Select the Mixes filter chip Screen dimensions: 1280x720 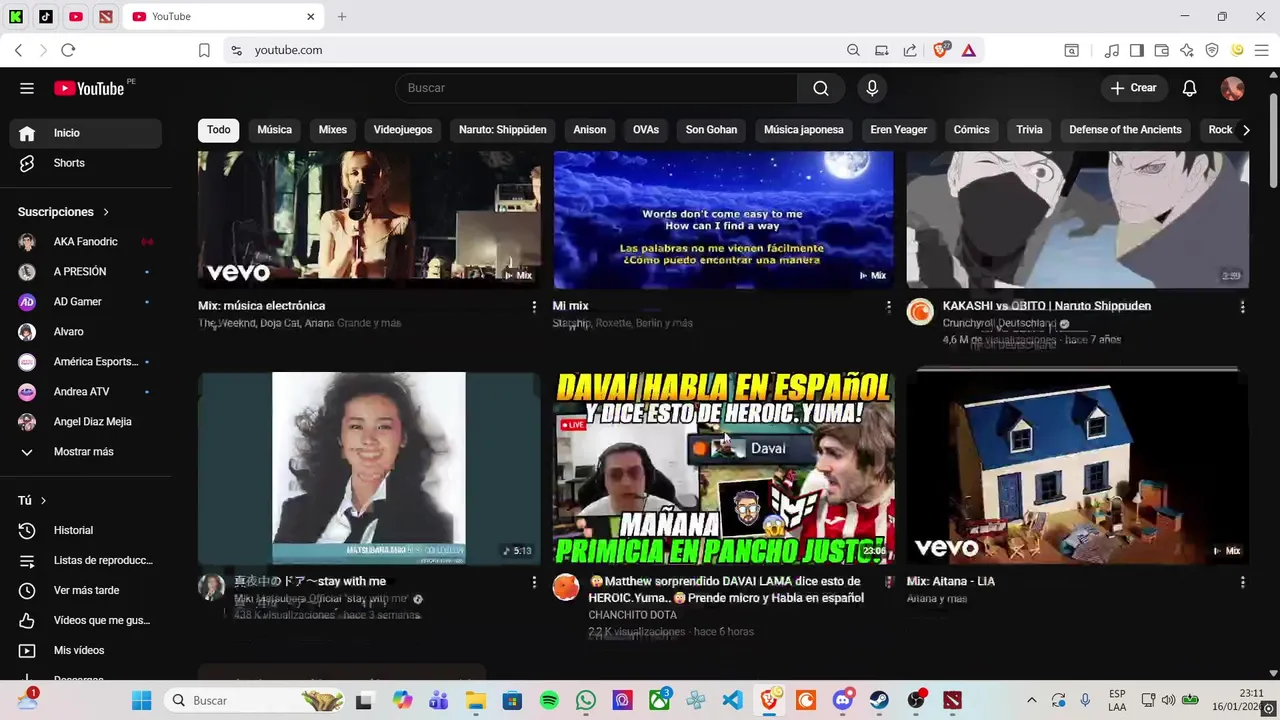(333, 130)
